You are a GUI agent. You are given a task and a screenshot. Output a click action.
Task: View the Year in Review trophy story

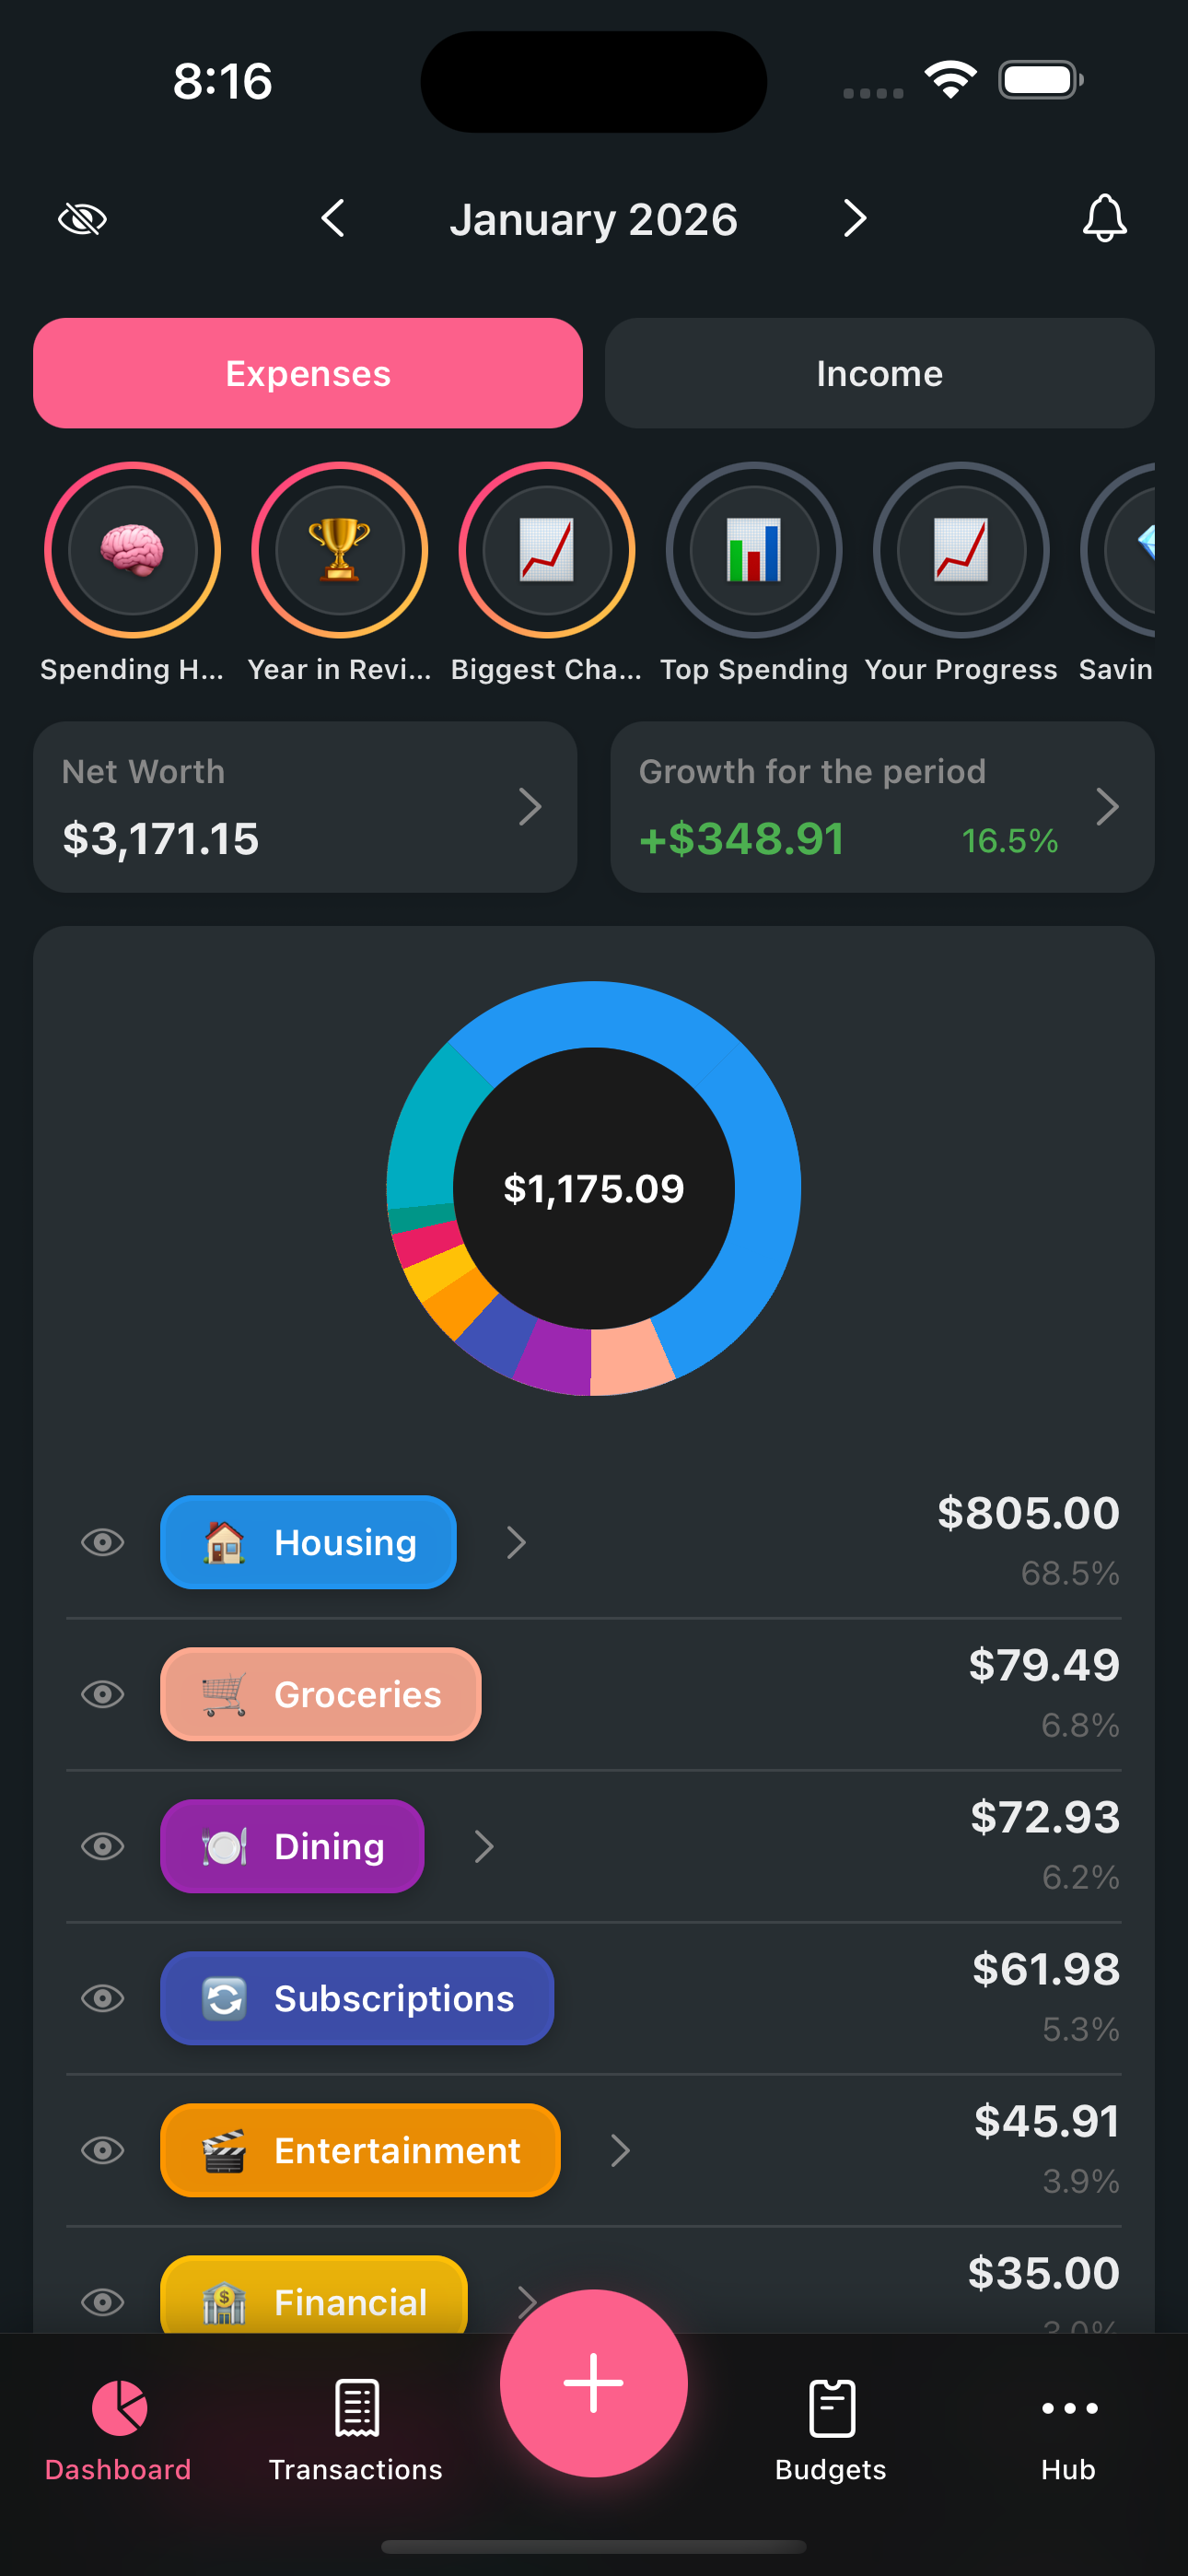[340, 551]
